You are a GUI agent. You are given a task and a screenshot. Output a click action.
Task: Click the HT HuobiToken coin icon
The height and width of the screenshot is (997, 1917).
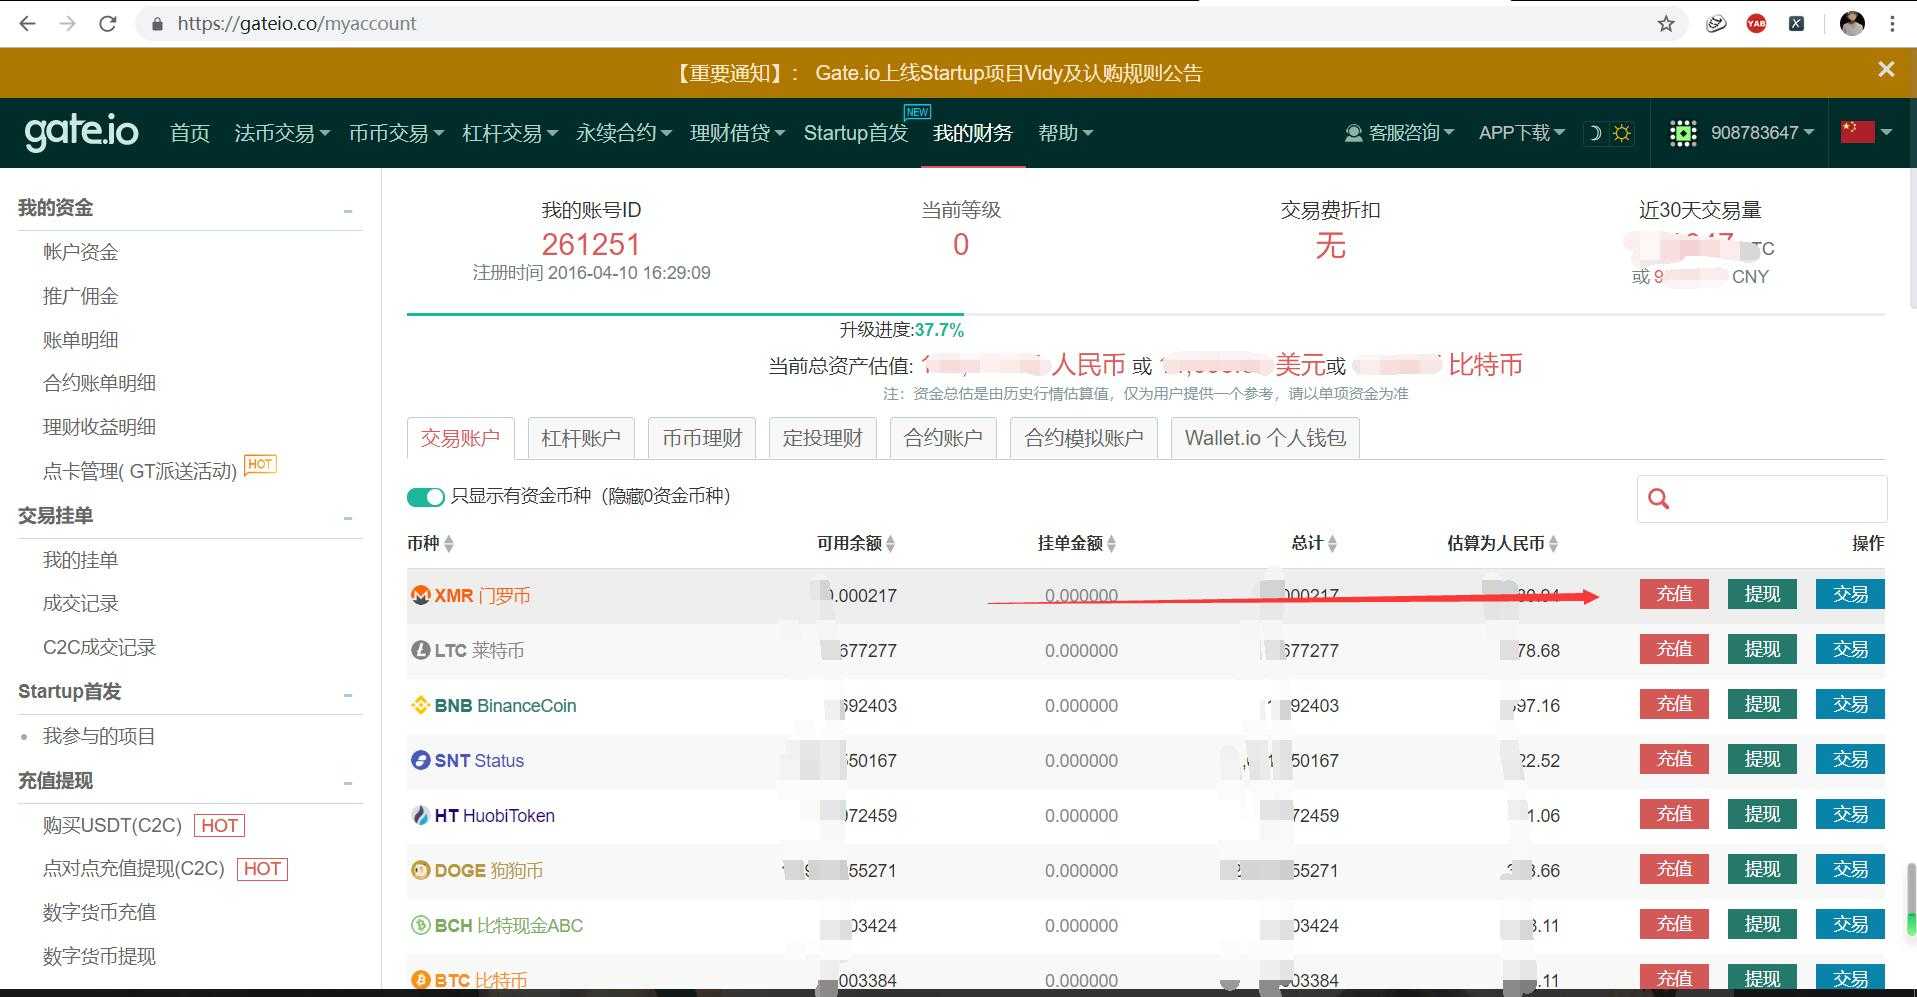click(x=421, y=815)
